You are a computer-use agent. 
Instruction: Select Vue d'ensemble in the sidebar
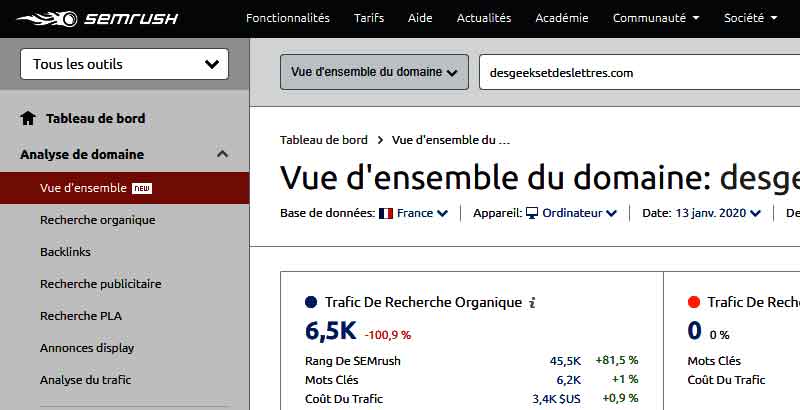[124, 188]
